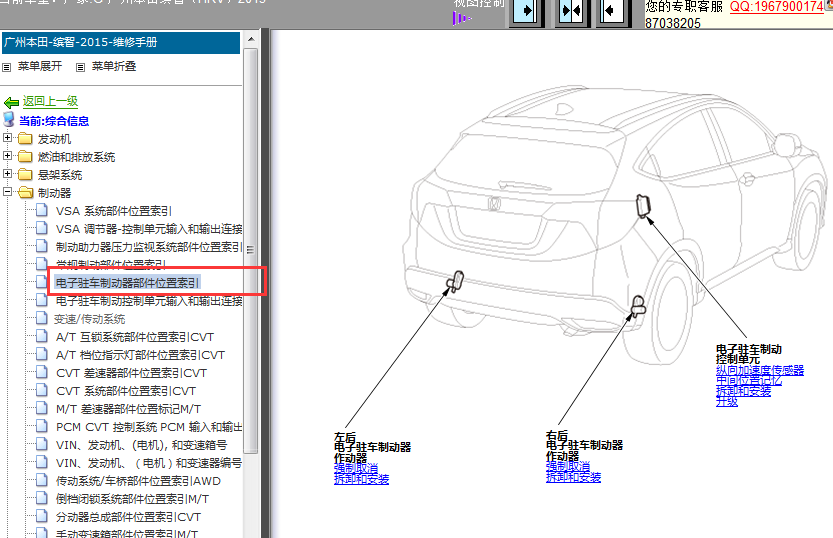Click the right-arrow view control button
The height and width of the screenshot is (538, 833).
point(526,12)
